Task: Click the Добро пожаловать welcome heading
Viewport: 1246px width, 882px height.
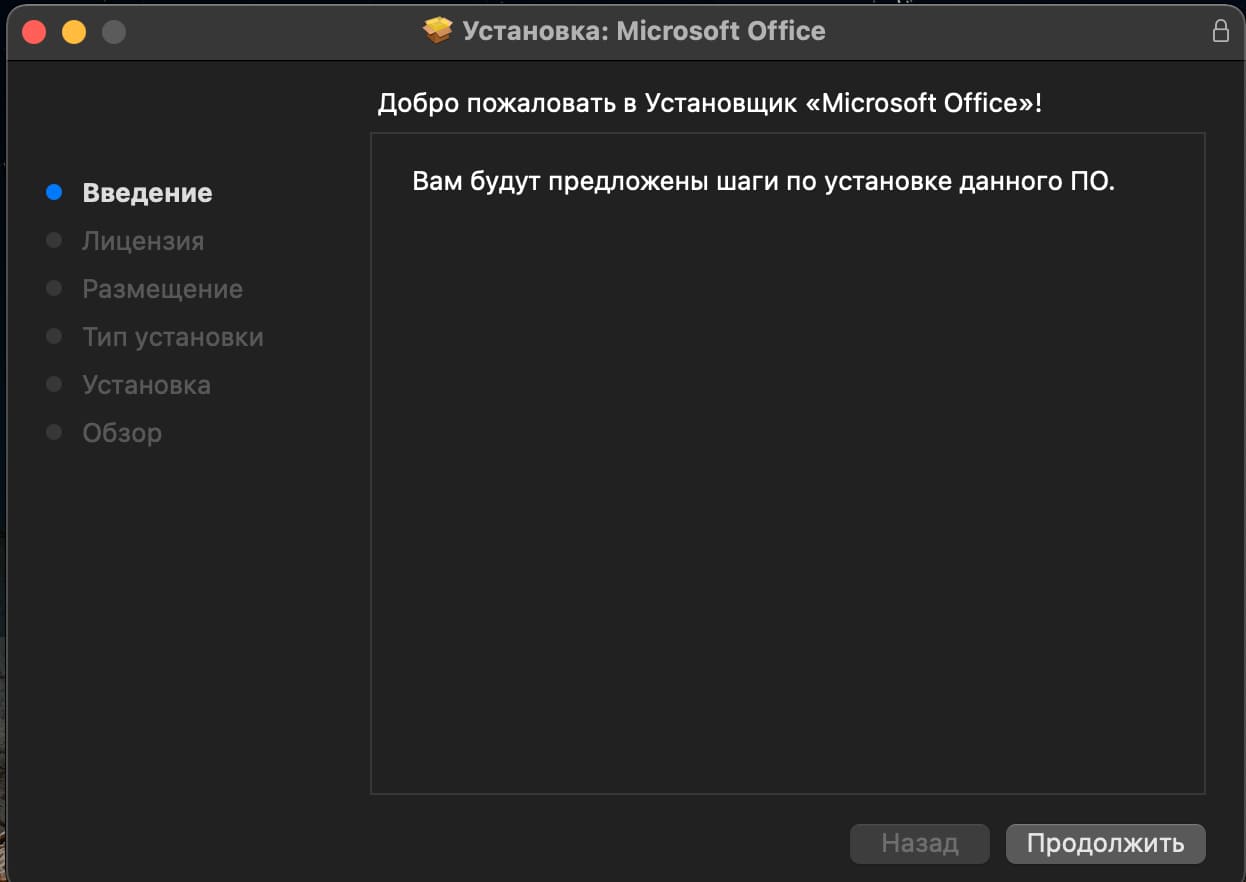Action: (709, 103)
